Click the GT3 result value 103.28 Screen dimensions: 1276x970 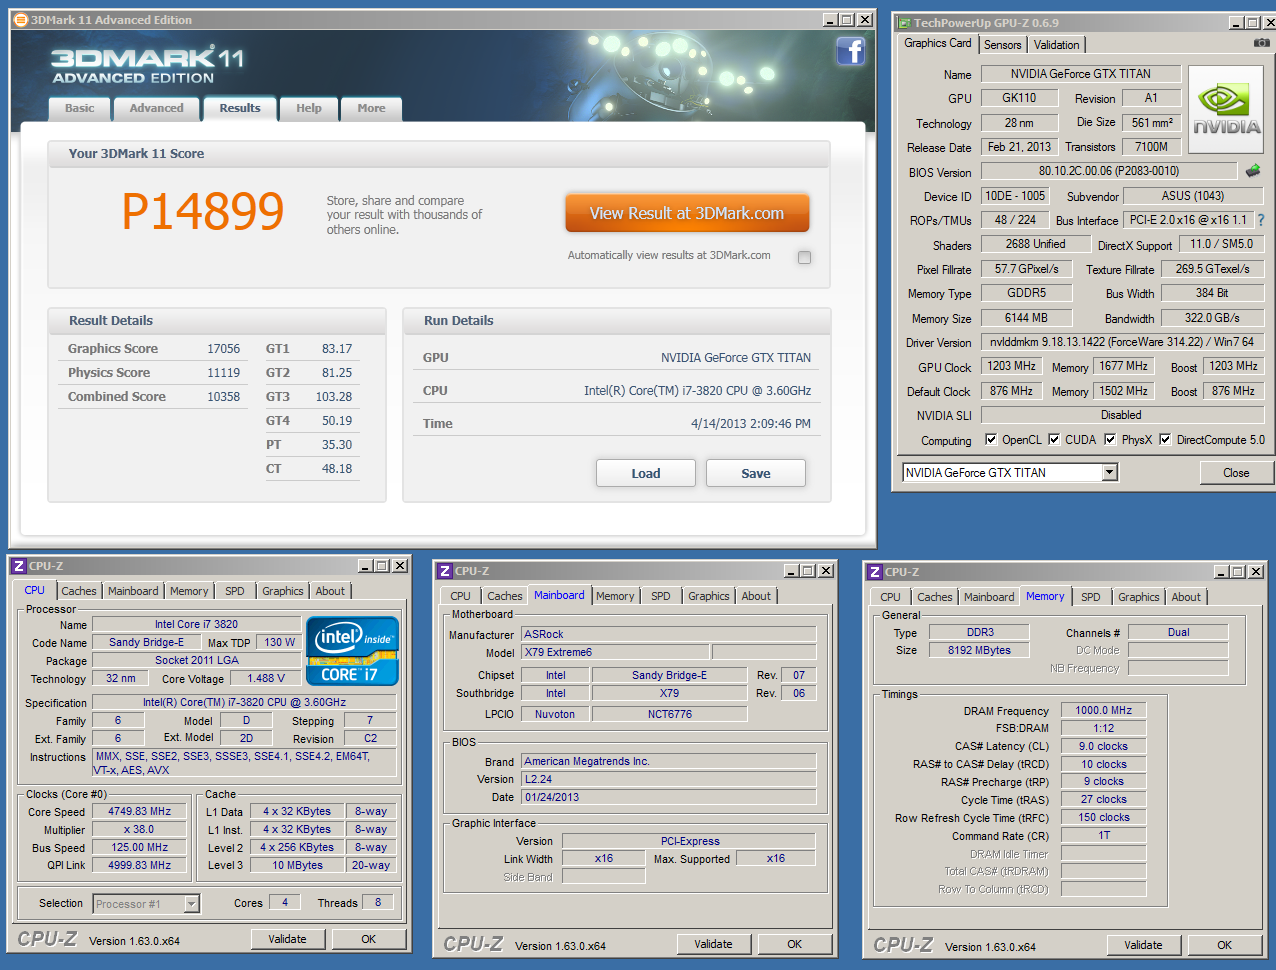pyautogui.click(x=334, y=397)
